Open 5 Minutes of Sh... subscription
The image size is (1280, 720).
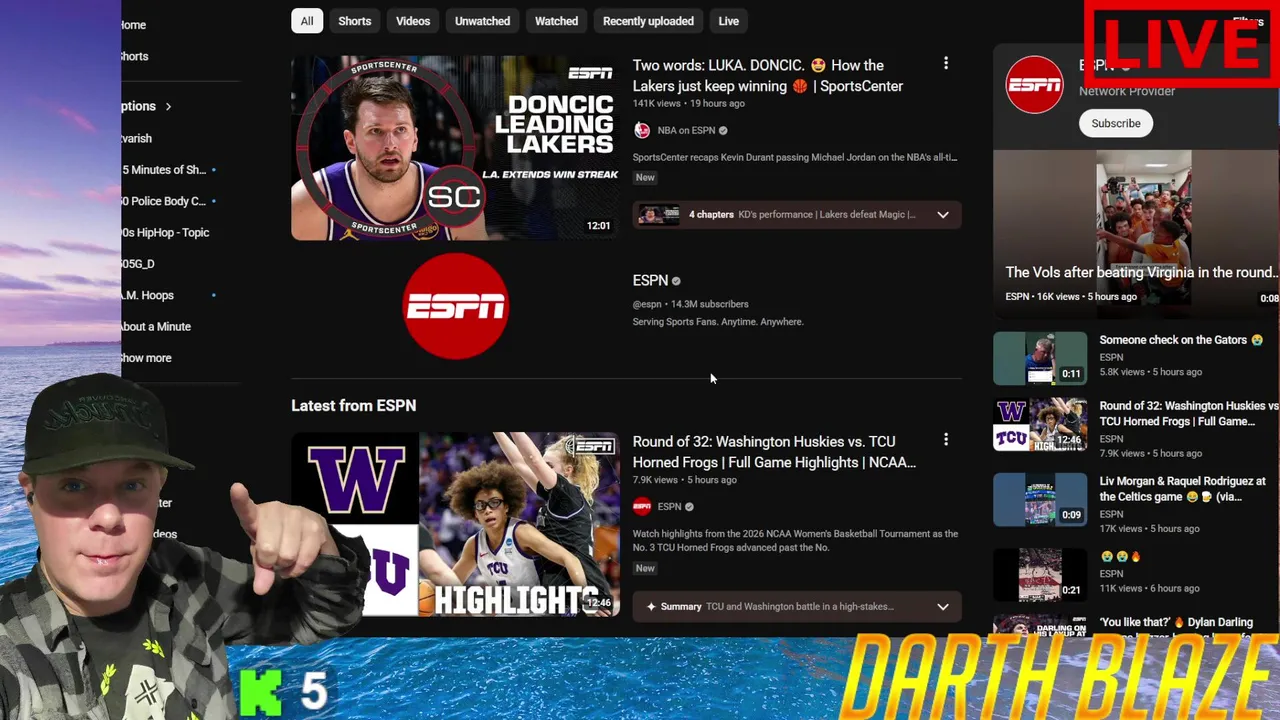tap(164, 170)
